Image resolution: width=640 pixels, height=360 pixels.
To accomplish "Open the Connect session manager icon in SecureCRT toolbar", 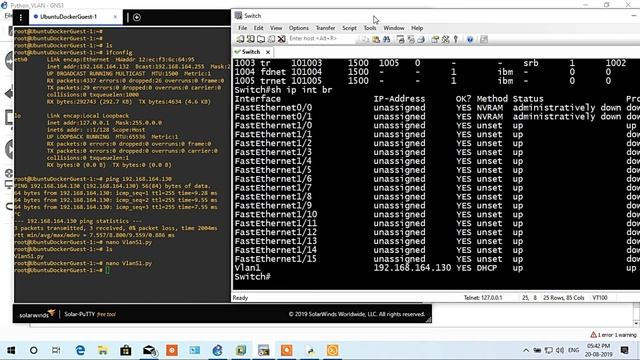I will click(240, 39).
